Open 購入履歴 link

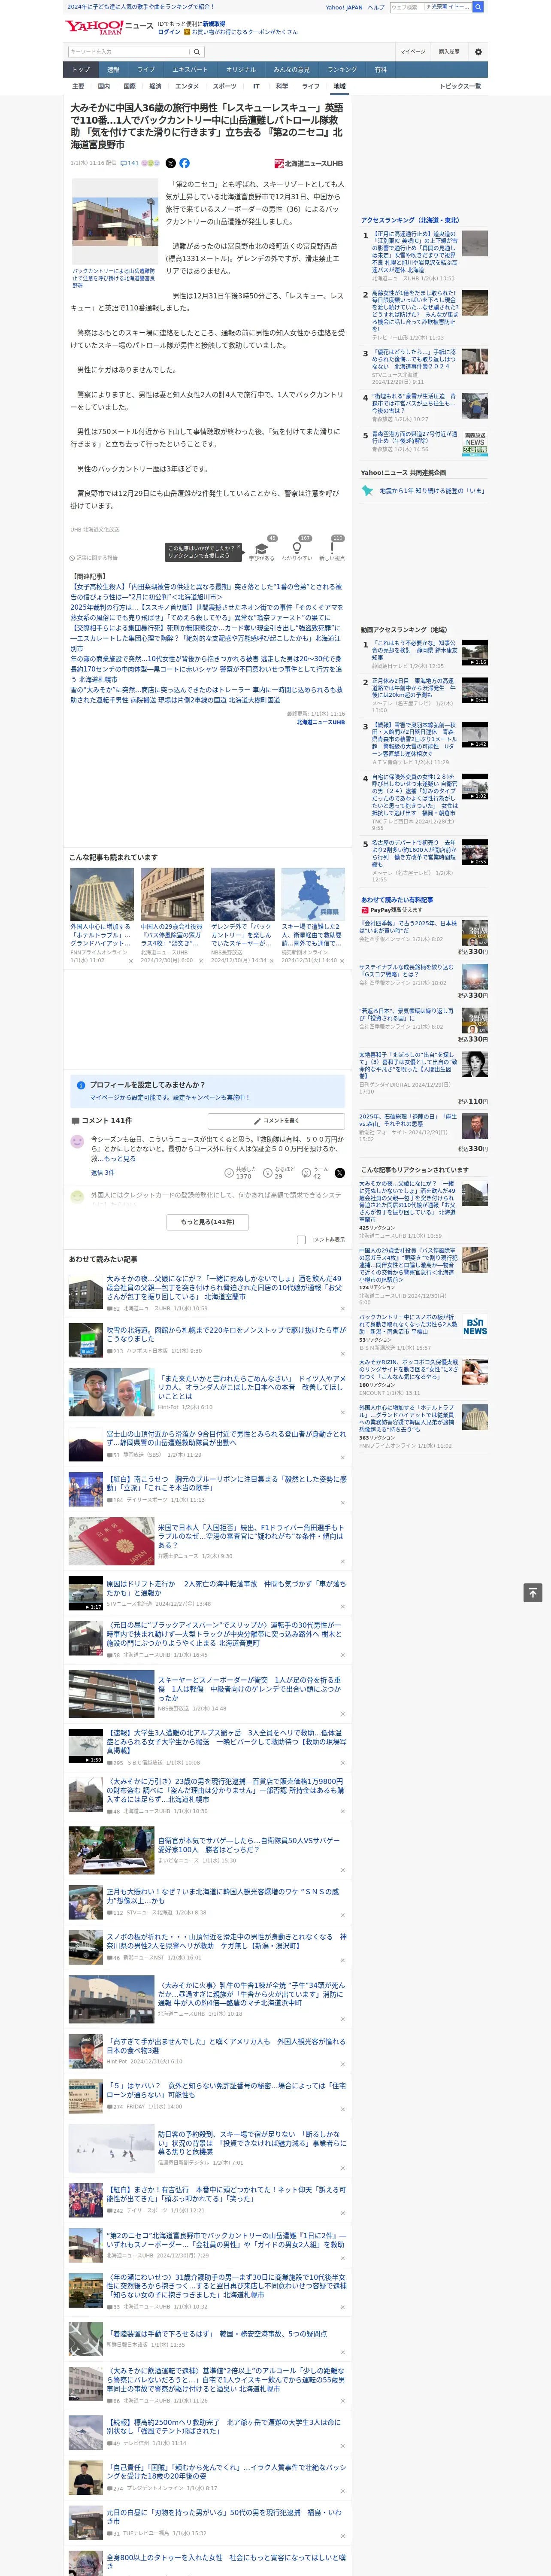point(449,52)
